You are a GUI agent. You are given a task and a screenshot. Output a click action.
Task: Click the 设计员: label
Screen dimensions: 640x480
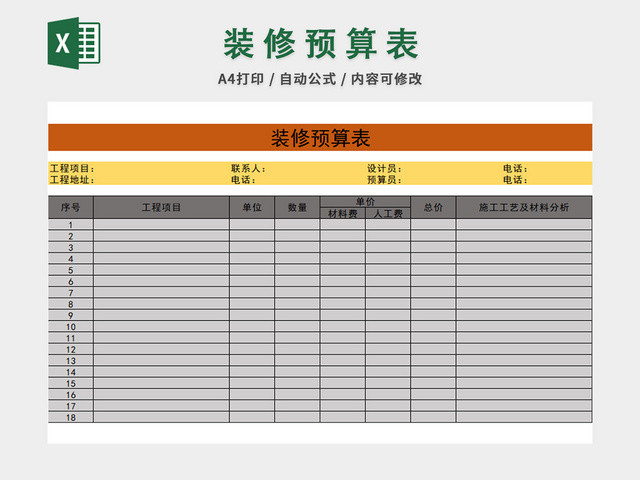384,168
